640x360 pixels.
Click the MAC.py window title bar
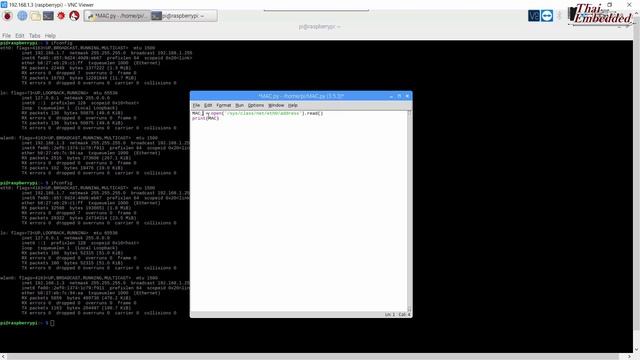click(301, 96)
